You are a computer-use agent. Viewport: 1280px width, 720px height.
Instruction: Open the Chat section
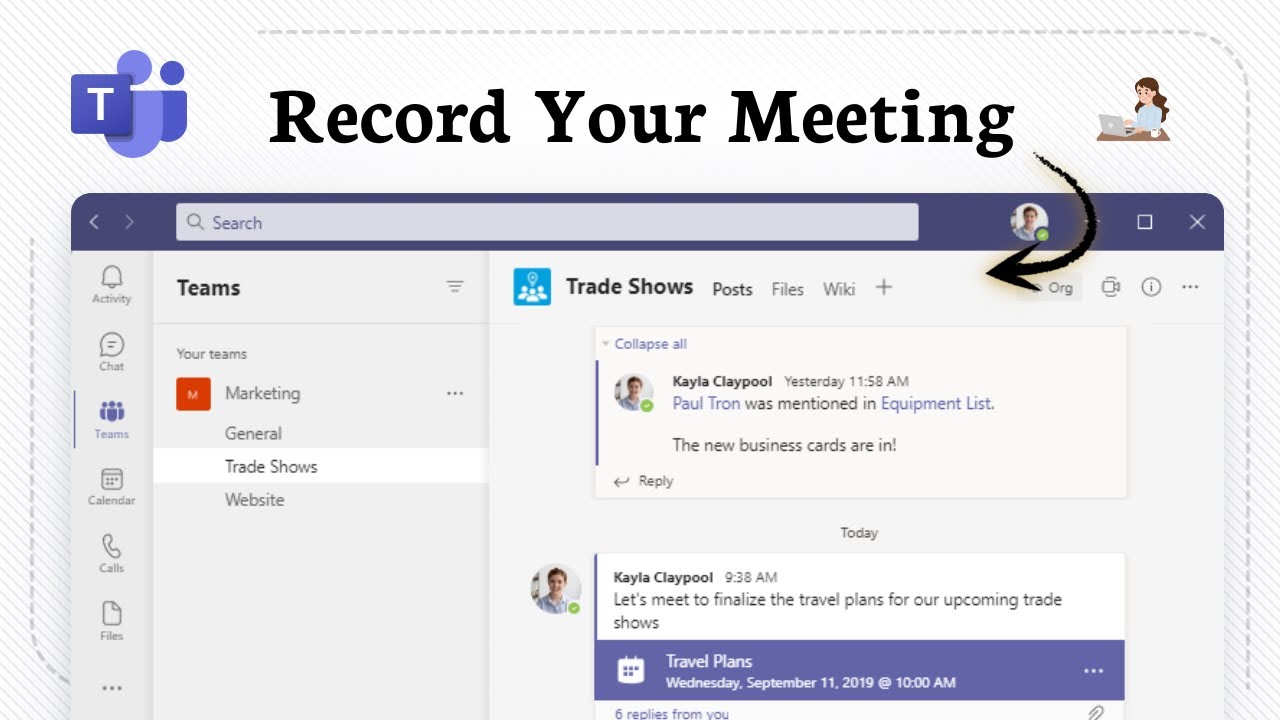[112, 352]
